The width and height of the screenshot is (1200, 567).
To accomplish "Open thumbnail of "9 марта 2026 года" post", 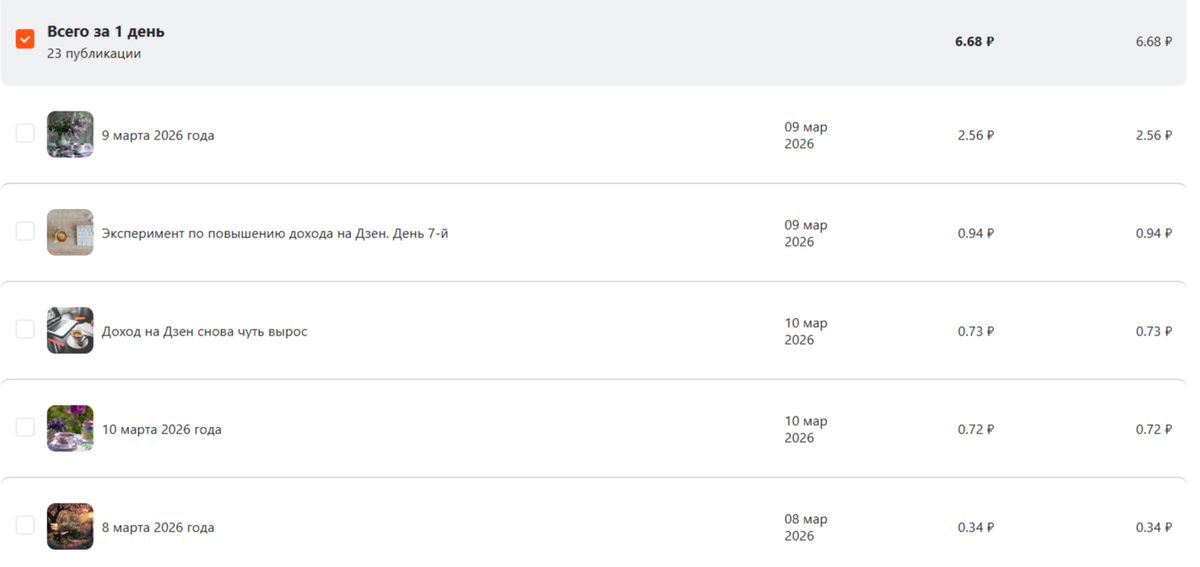I will coord(70,134).
